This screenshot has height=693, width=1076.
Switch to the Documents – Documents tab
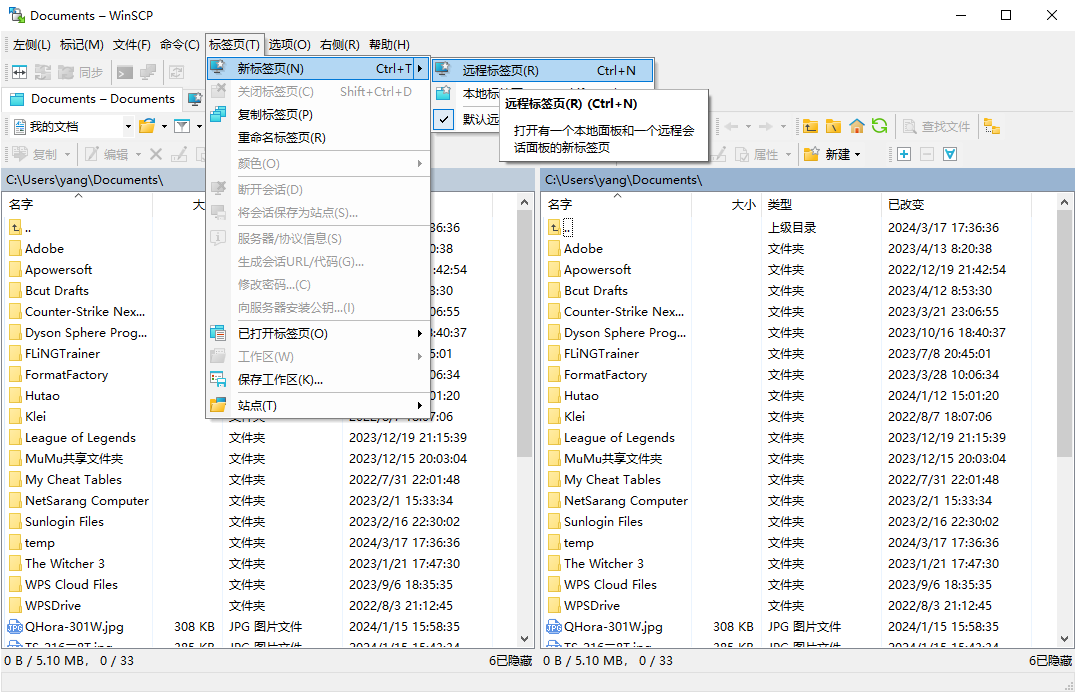tap(93, 99)
